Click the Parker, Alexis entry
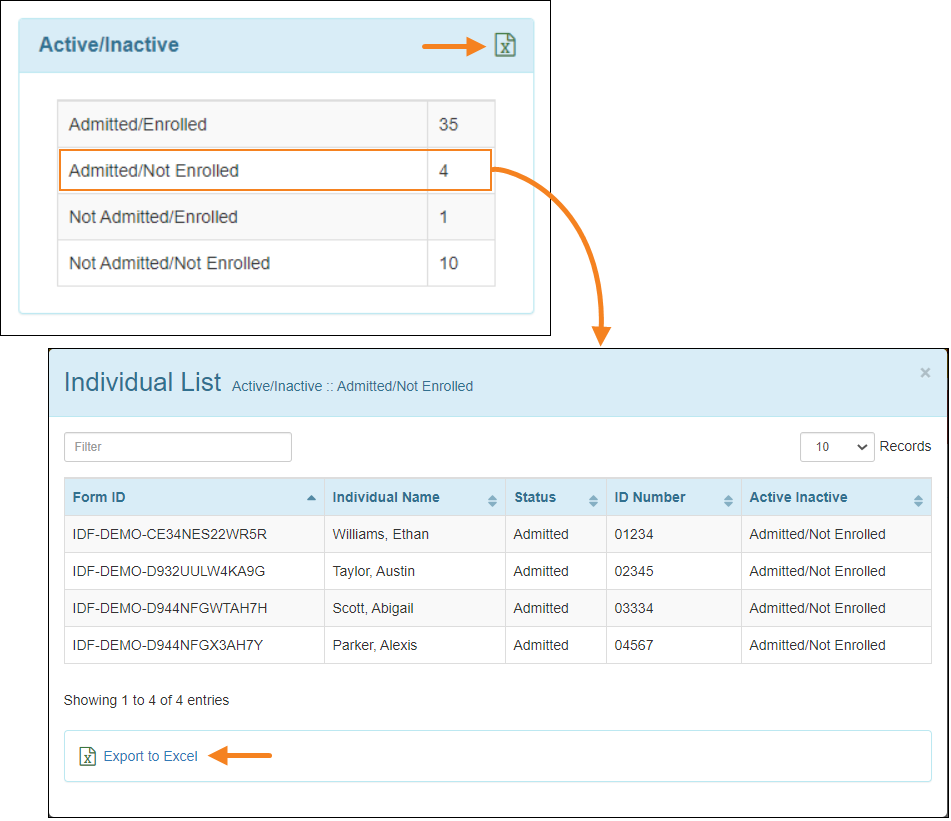Viewport: 951px width, 821px height. [x=375, y=646]
